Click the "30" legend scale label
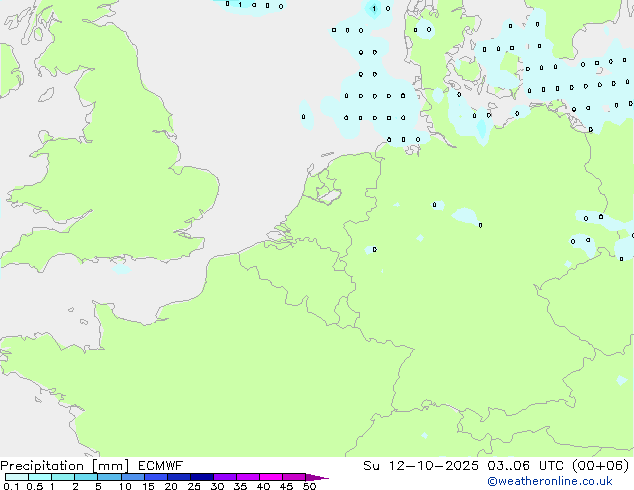The image size is (634, 490). click(x=217, y=486)
